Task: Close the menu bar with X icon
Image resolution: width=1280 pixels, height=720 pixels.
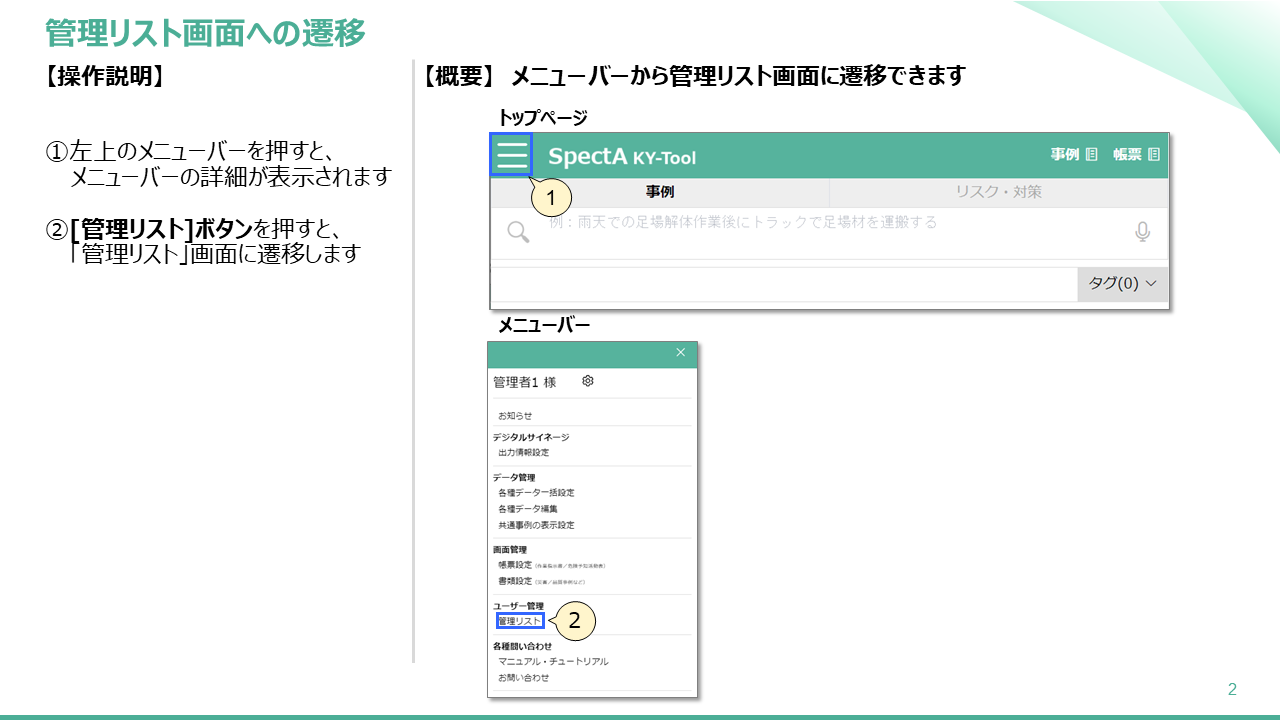Action: pos(681,352)
